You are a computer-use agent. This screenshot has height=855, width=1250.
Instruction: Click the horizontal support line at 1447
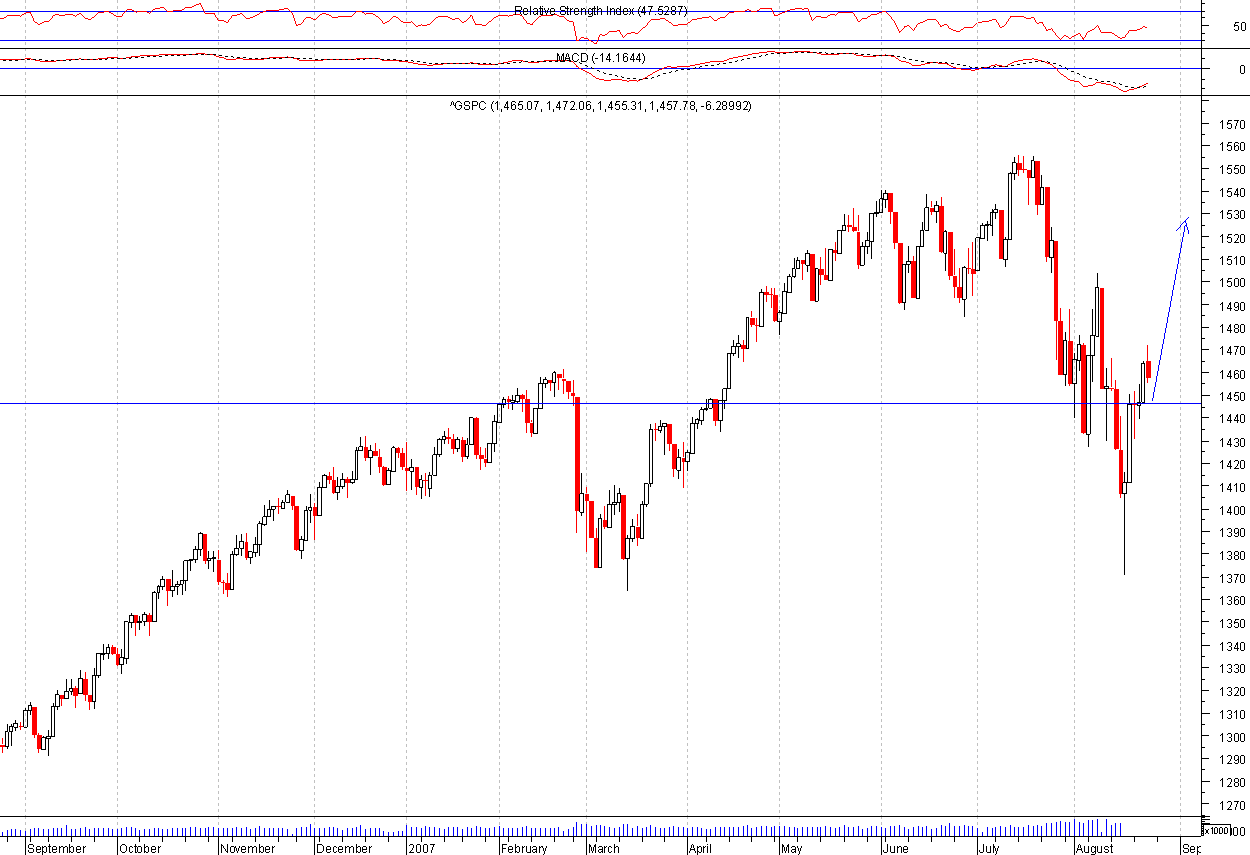pos(600,403)
